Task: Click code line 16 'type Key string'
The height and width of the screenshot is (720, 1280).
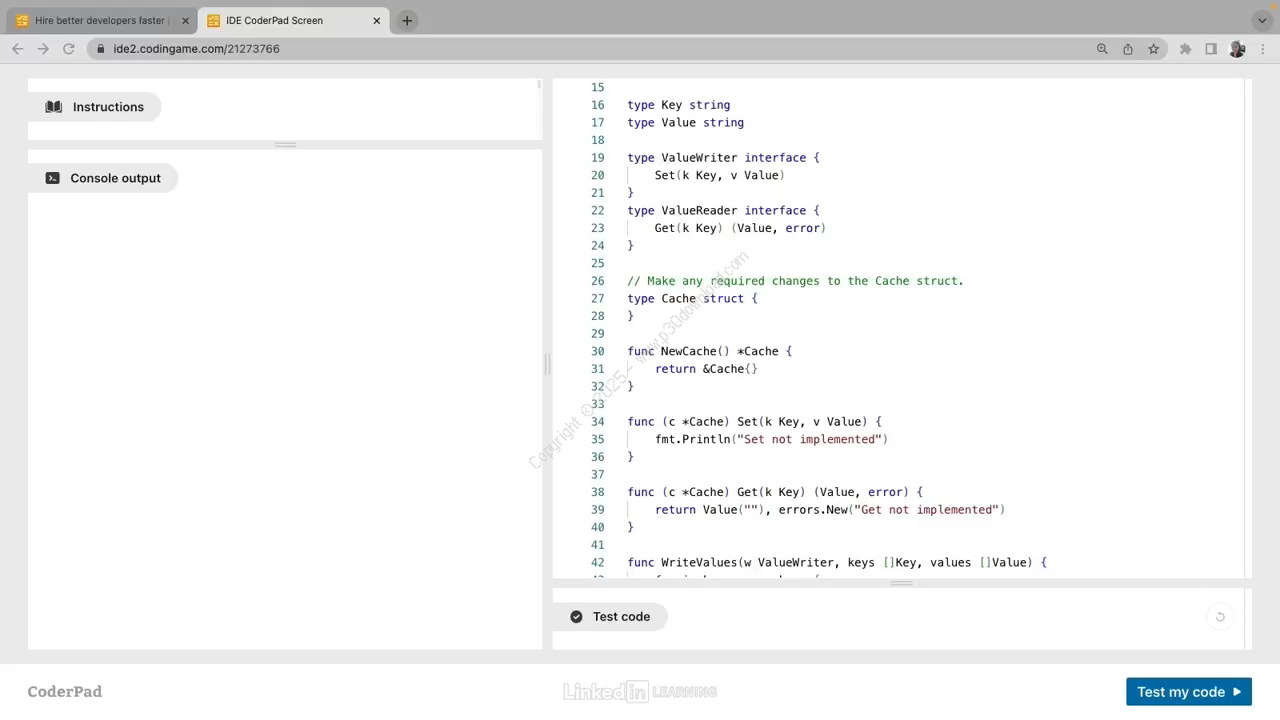Action: [679, 105]
